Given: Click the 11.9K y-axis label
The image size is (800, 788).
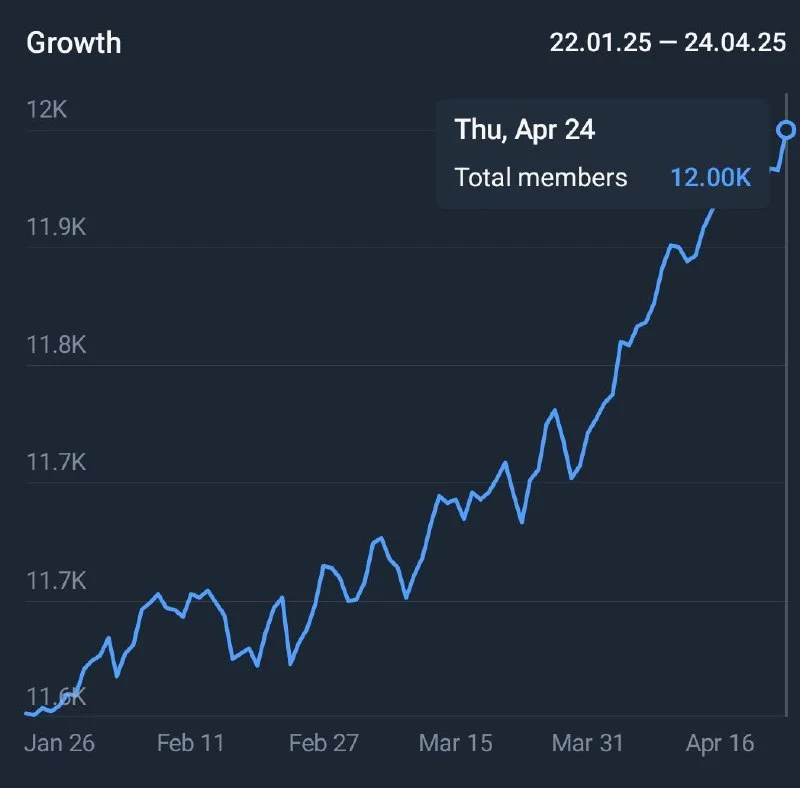Looking at the screenshot, I should coord(56,227).
